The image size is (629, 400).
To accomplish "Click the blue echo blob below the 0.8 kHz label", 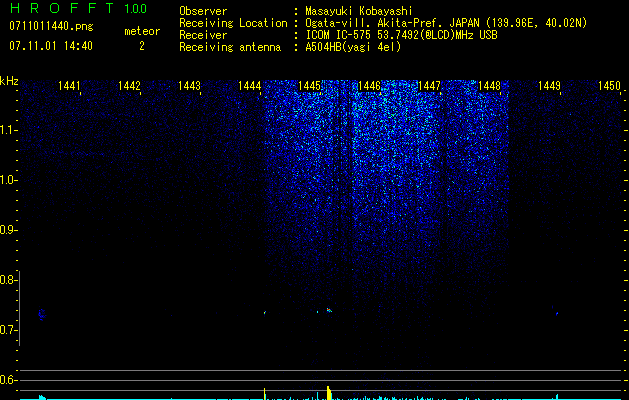I will tap(42, 314).
